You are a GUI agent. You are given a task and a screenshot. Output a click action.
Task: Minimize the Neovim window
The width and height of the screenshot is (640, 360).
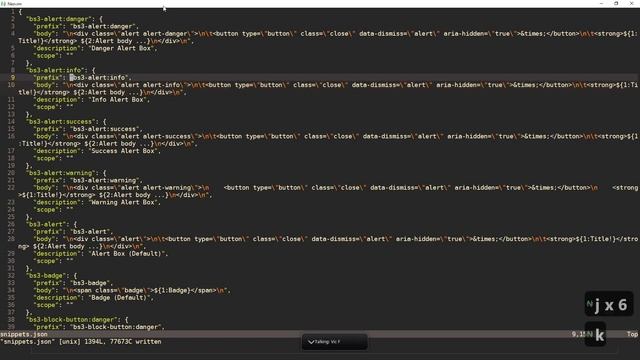[601, 3]
